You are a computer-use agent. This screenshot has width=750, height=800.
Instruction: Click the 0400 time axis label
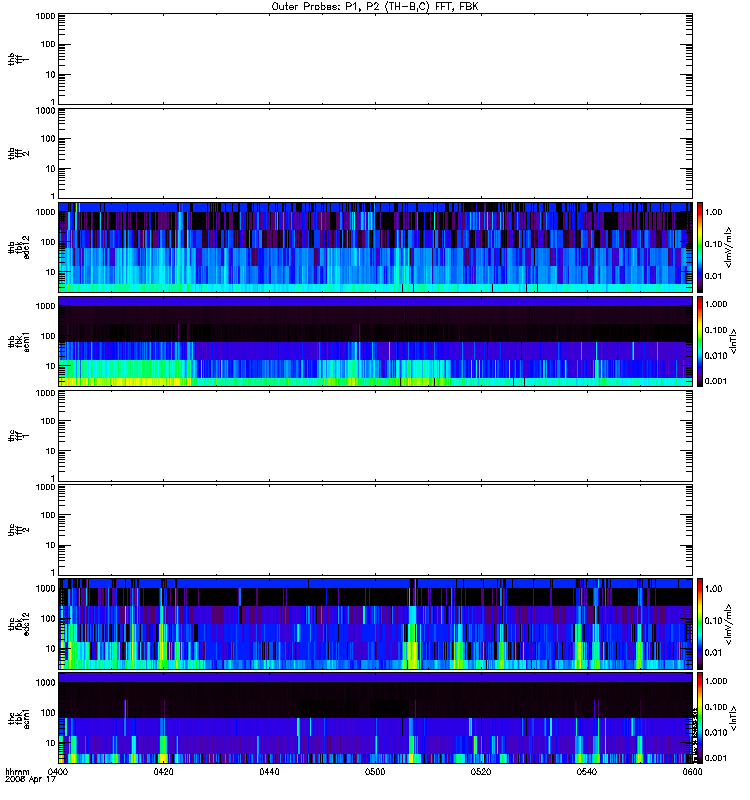pos(57,771)
